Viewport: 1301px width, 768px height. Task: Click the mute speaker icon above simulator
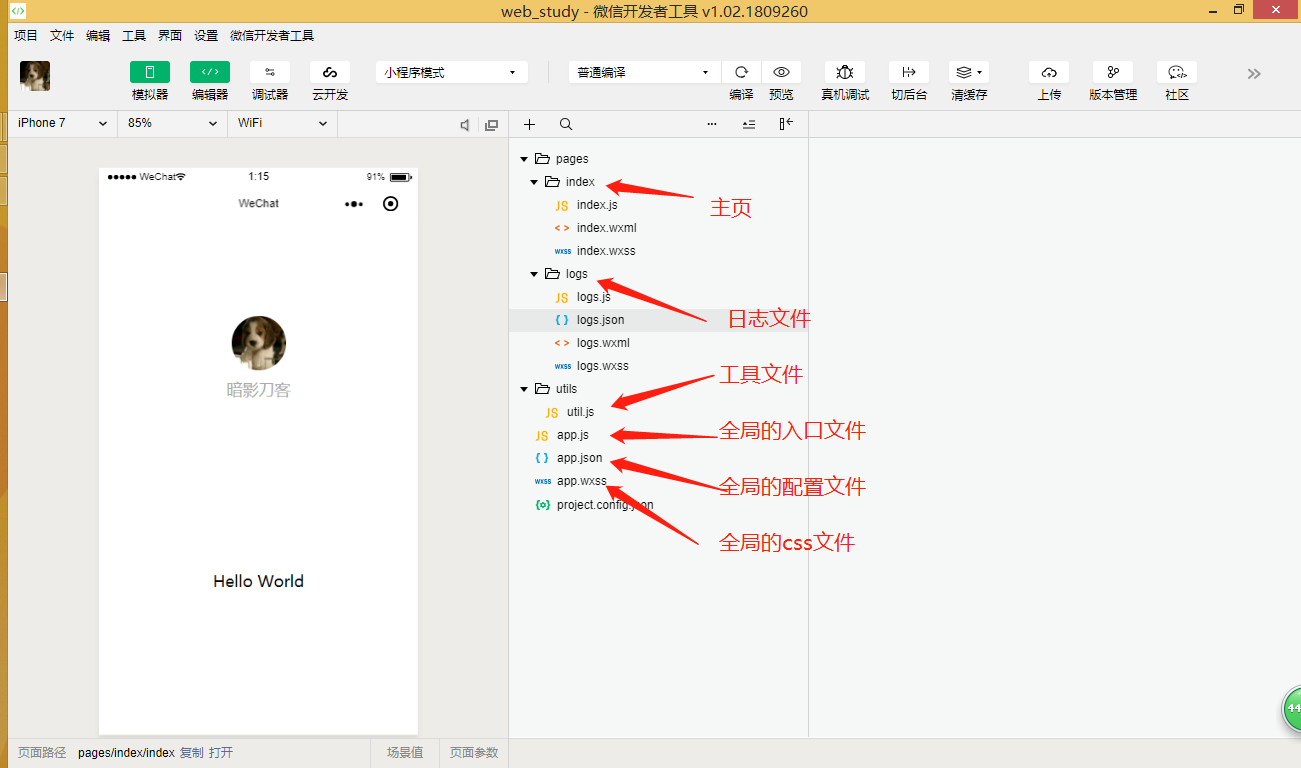[464, 124]
